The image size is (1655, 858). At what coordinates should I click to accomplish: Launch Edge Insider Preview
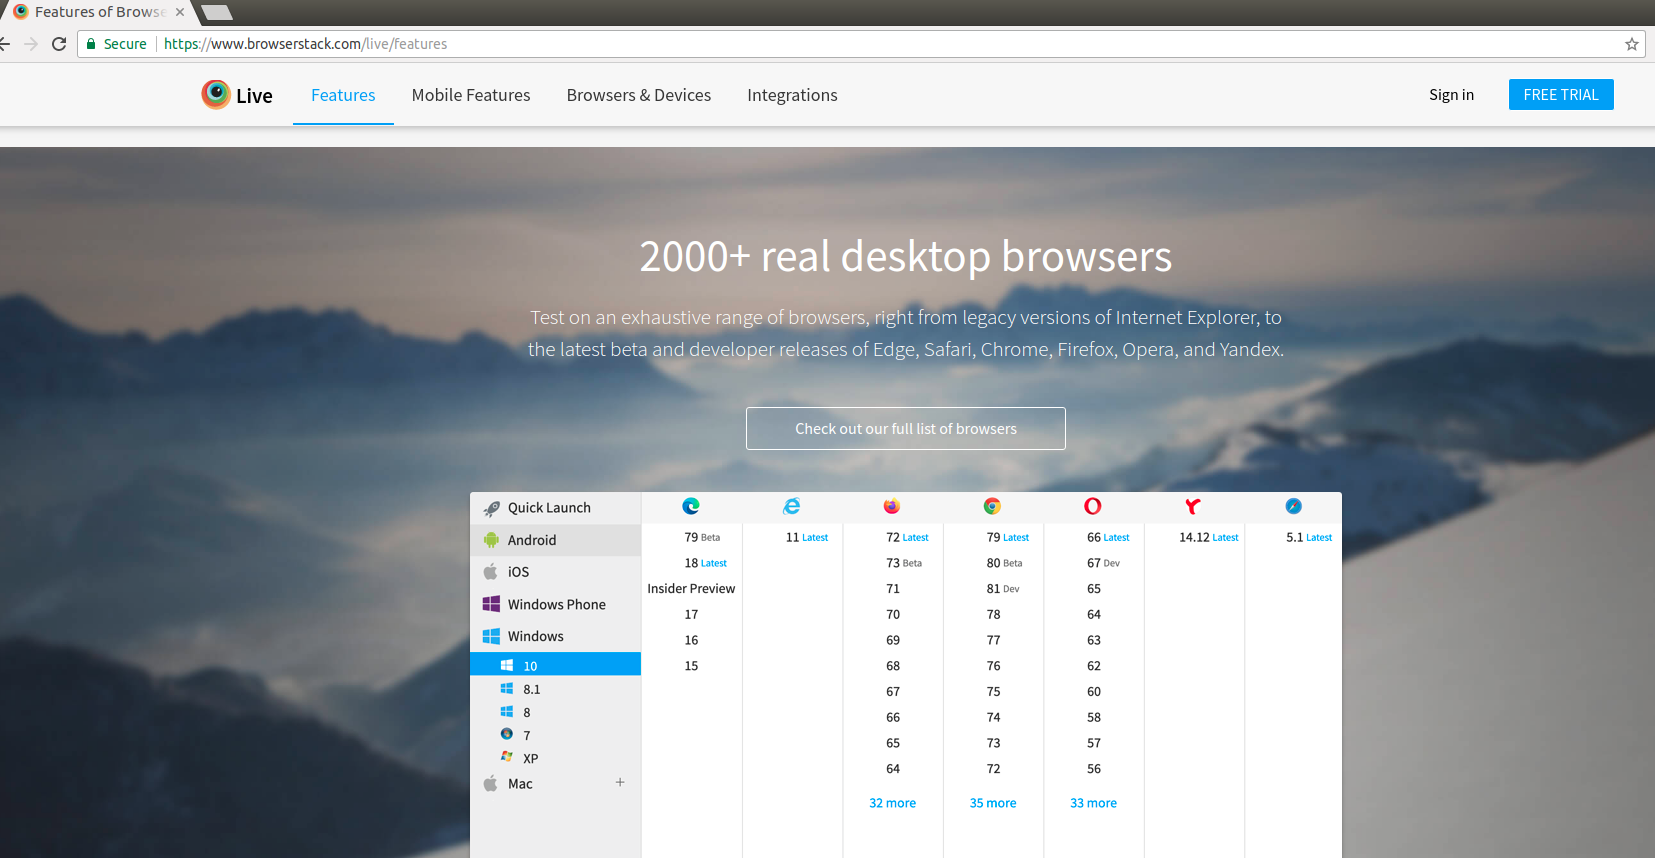click(x=691, y=589)
